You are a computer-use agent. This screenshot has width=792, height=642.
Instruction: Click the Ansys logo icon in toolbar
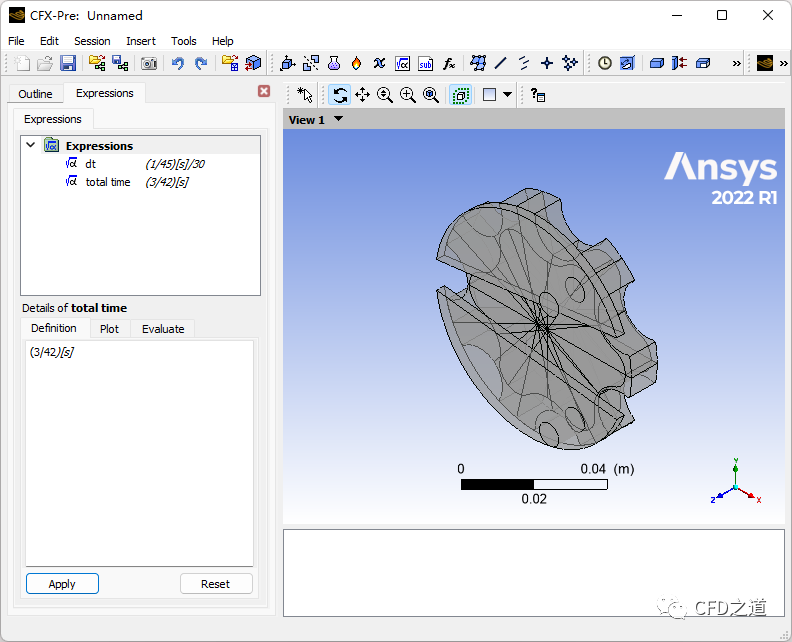tap(765, 64)
